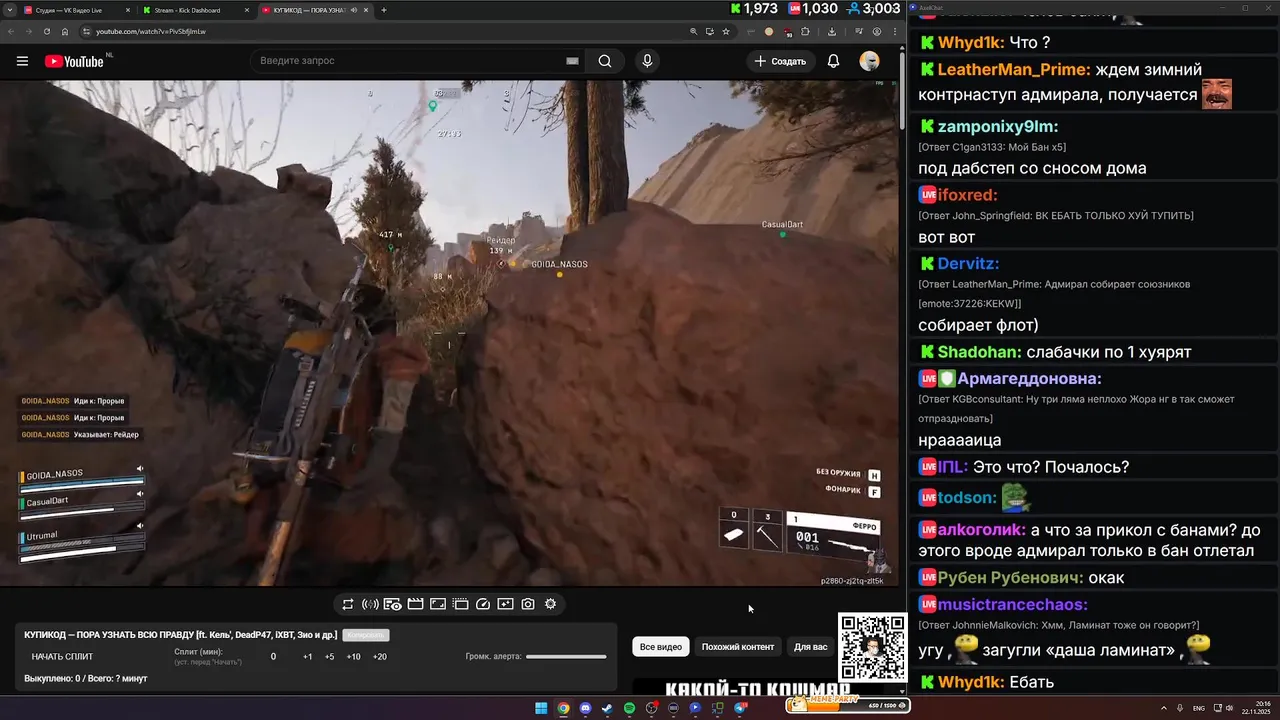
Task: Bookmark this page with the star icon
Action: tap(726, 31)
